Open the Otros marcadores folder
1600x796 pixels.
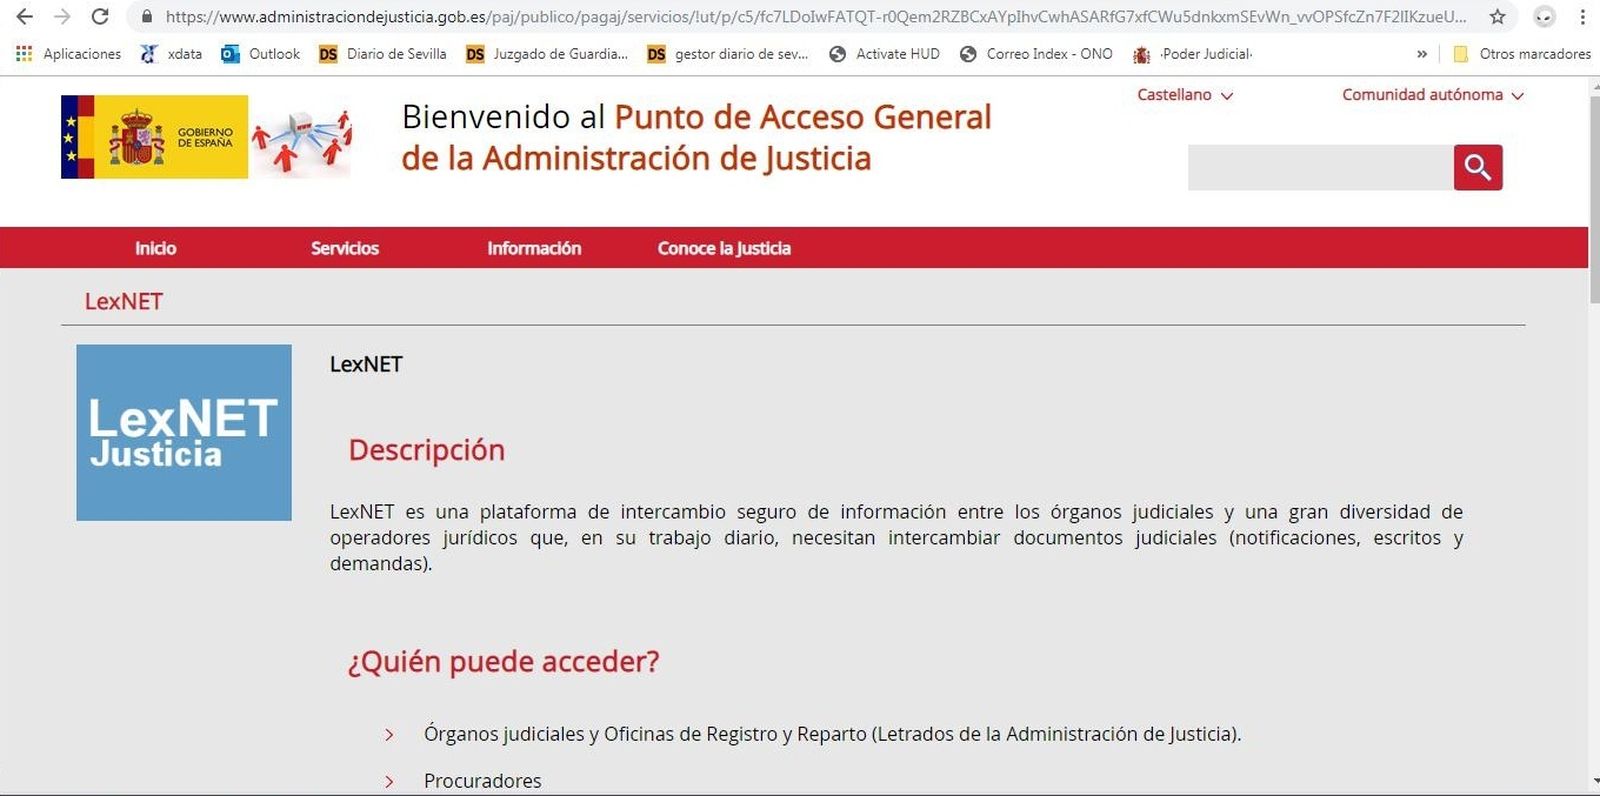[x=1522, y=54]
